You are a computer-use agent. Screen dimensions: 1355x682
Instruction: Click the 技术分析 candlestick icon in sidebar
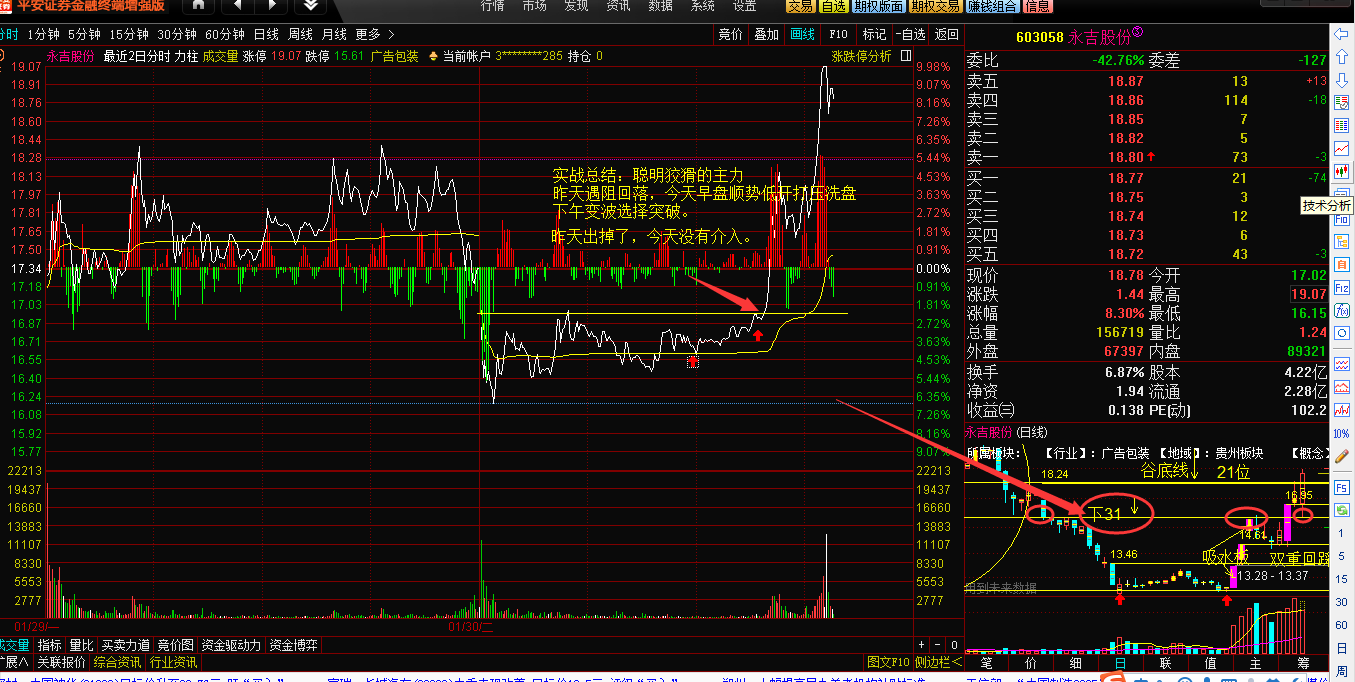[x=1342, y=171]
